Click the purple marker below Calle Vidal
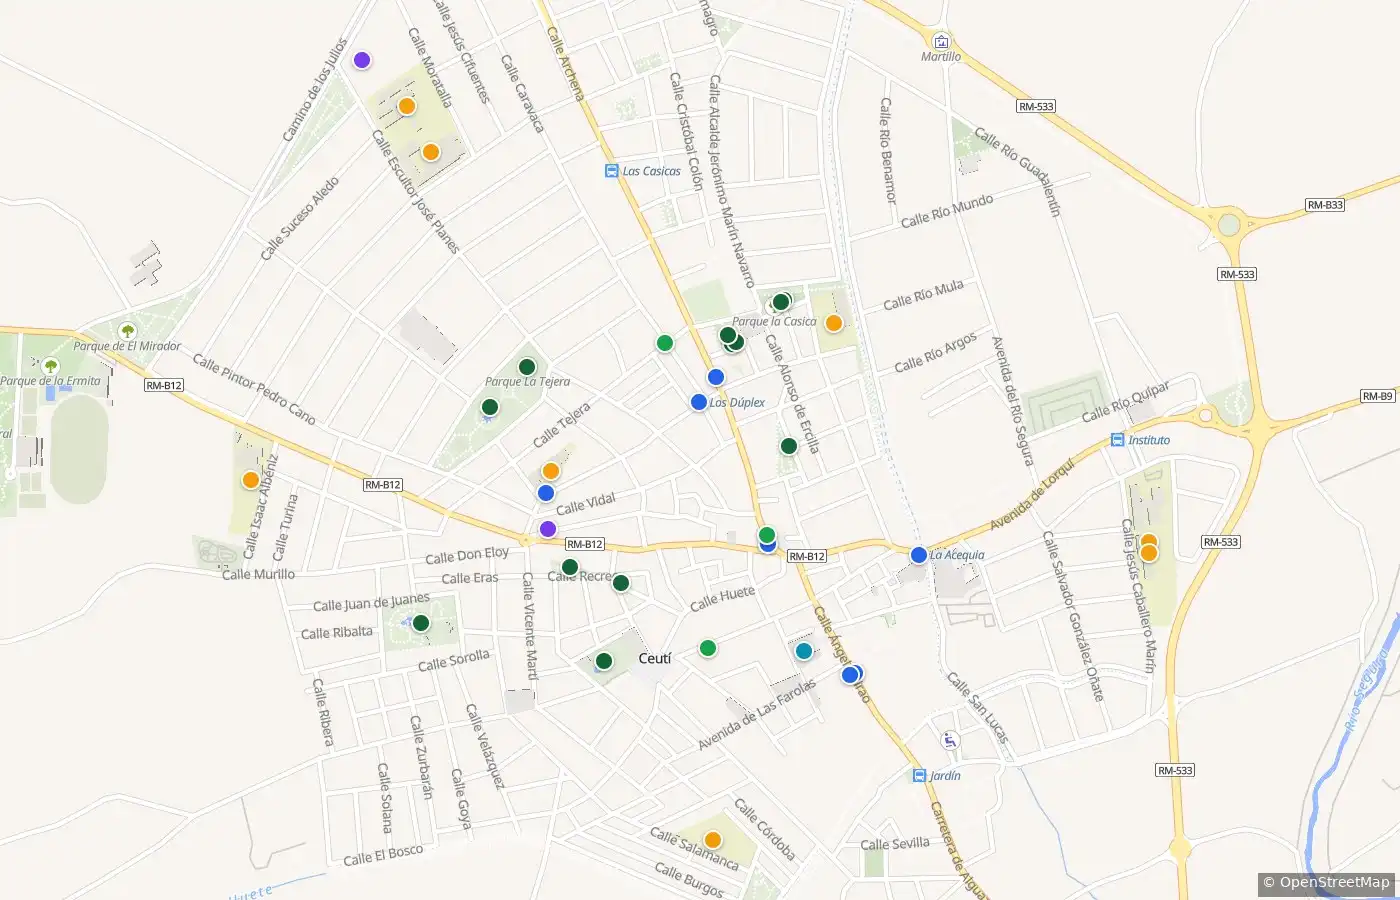Viewport: 1400px width, 900px height. pyautogui.click(x=548, y=529)
